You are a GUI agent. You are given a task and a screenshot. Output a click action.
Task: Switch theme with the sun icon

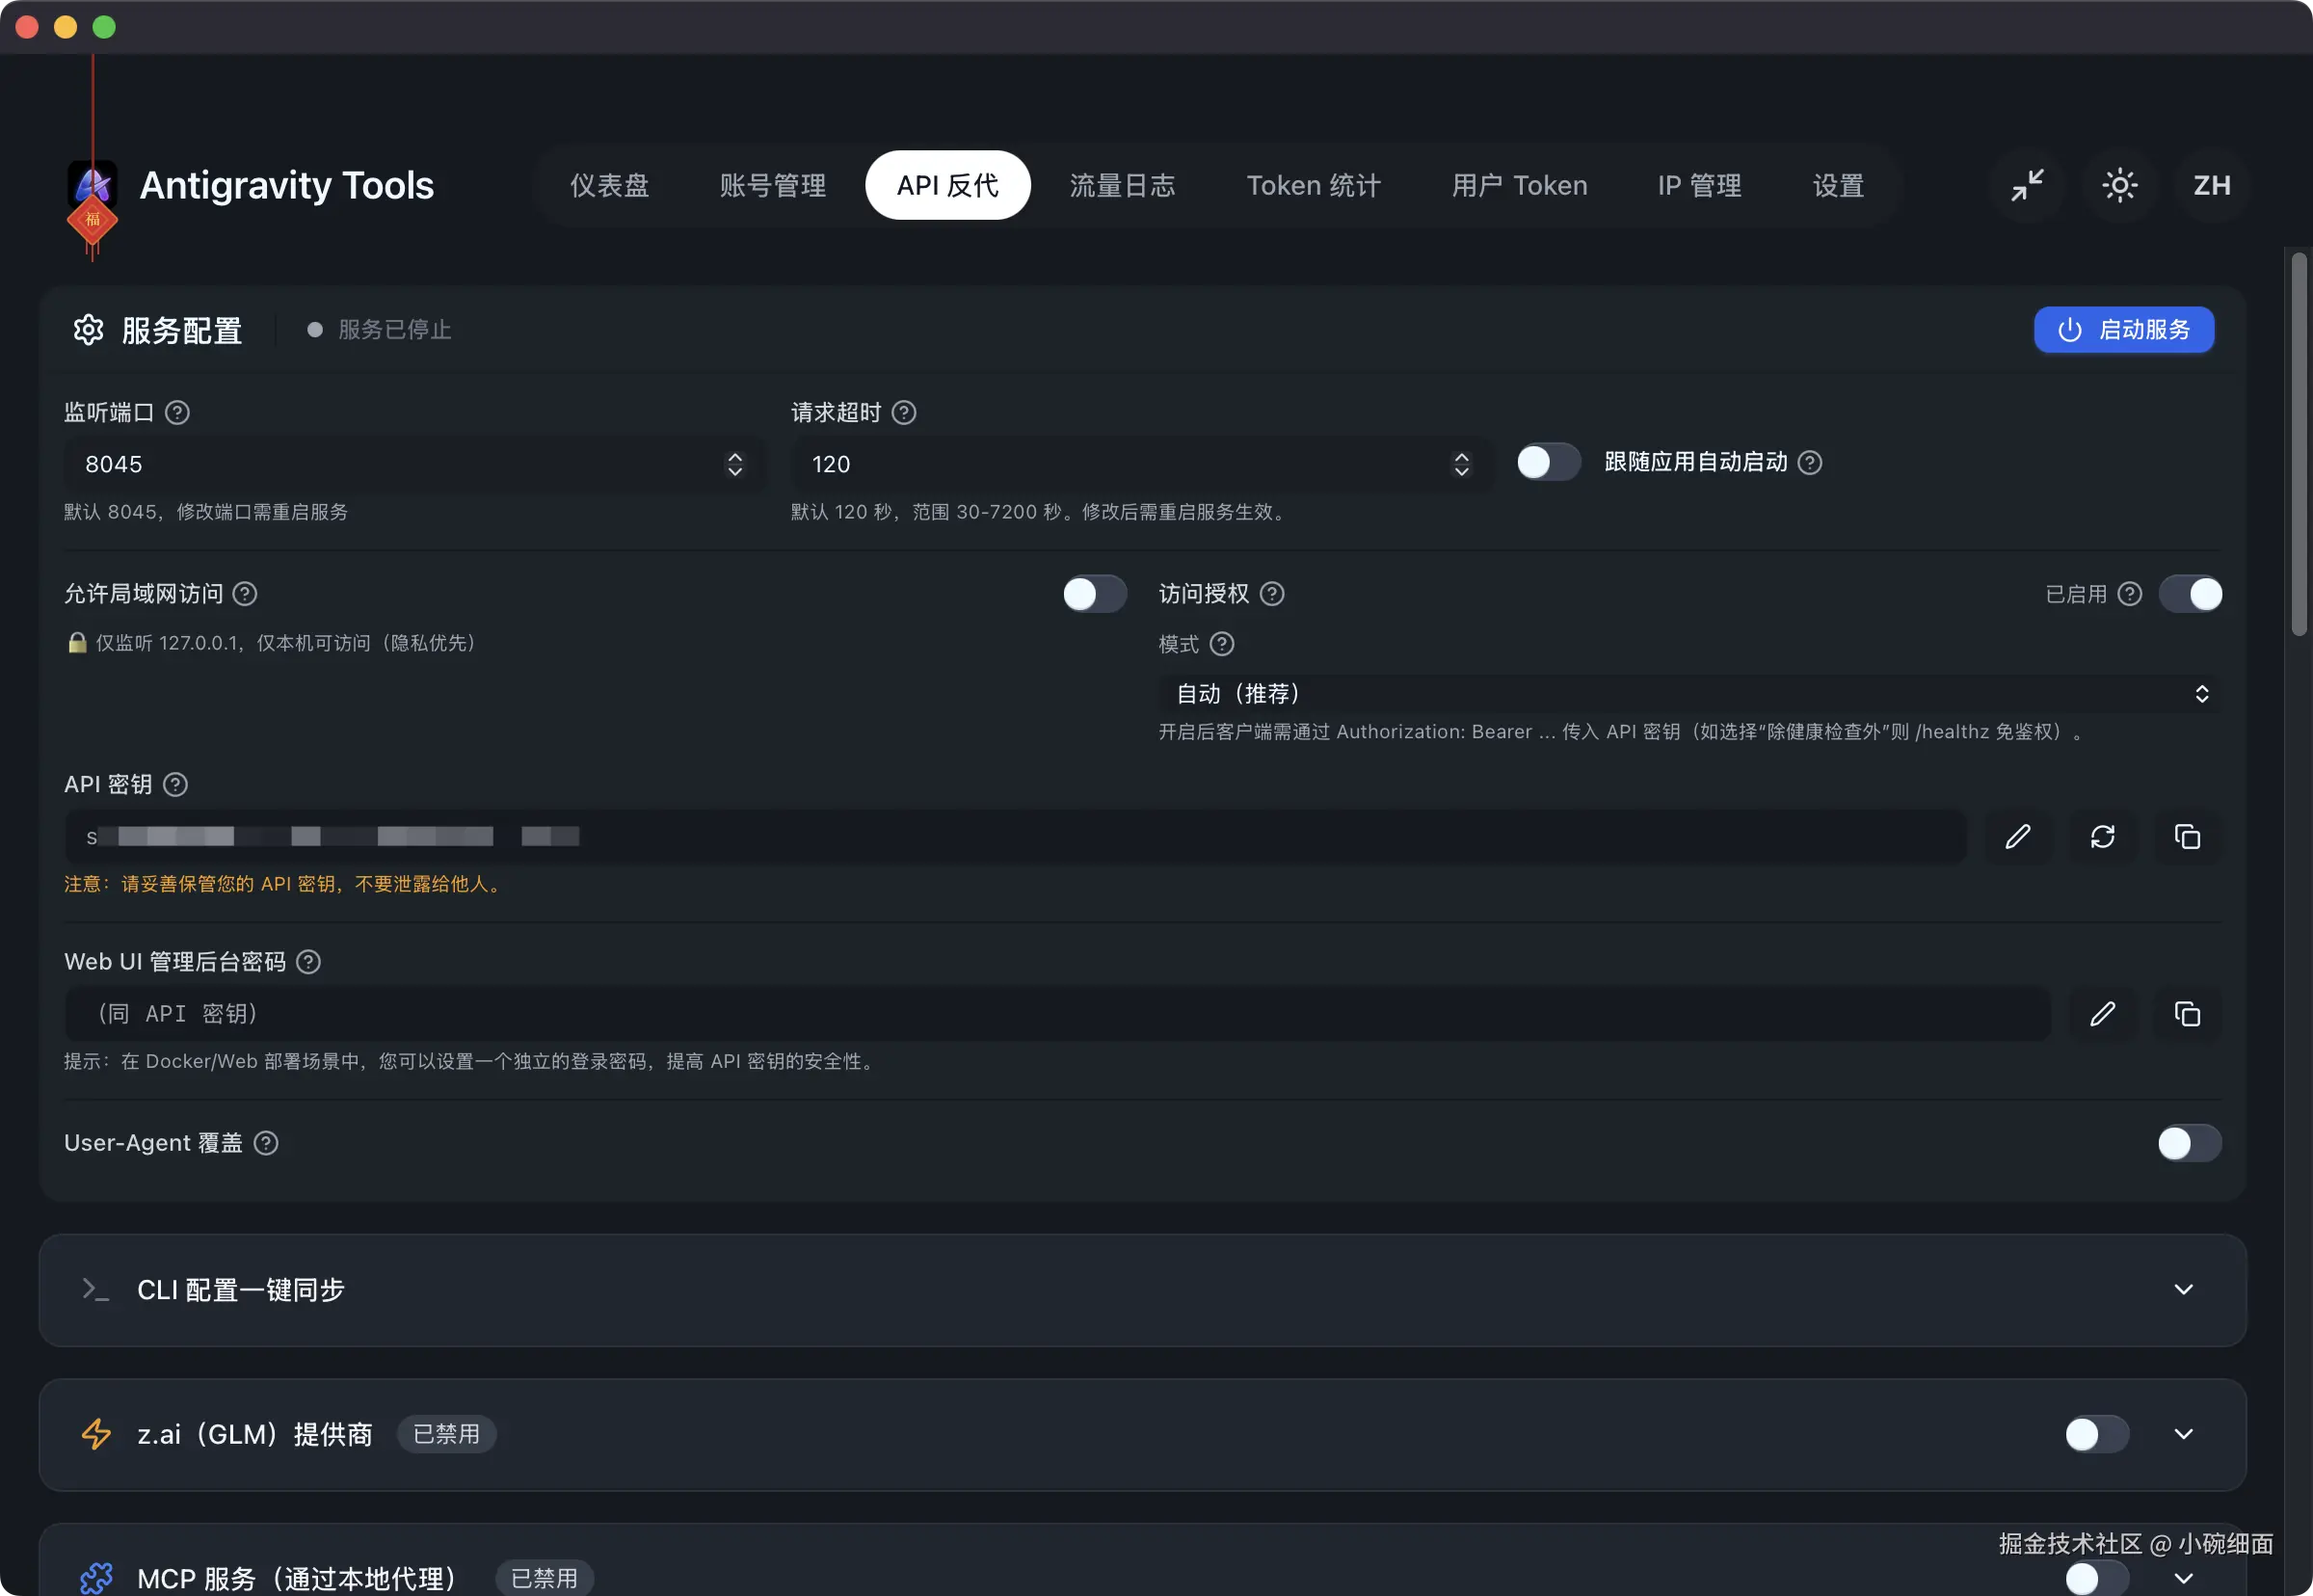2119,185
